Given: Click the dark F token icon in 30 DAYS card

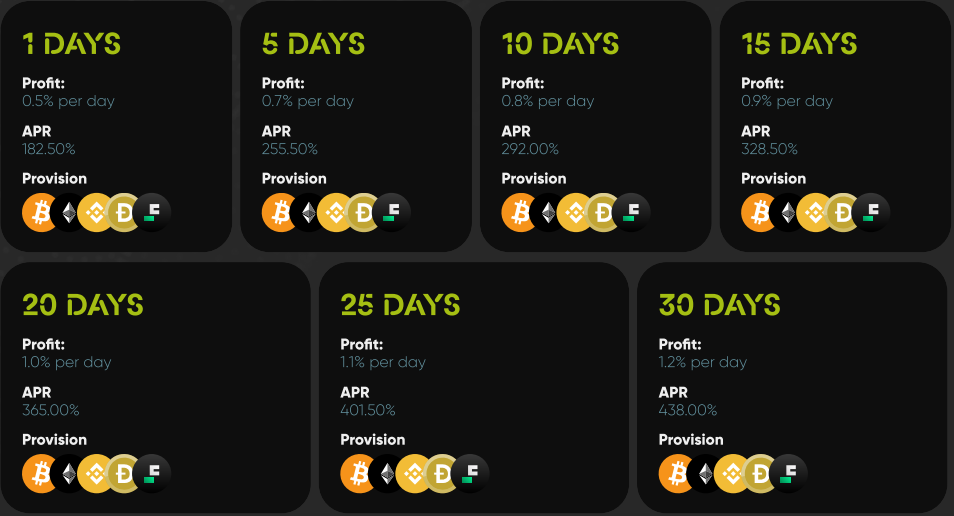Looking at the screenshot, I should pos(790,474).
